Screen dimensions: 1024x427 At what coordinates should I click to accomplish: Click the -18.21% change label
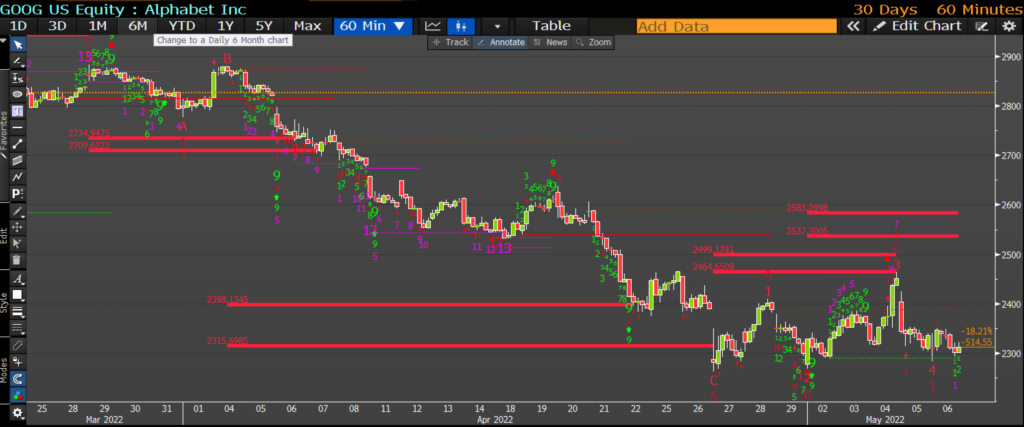pos(977,332)
